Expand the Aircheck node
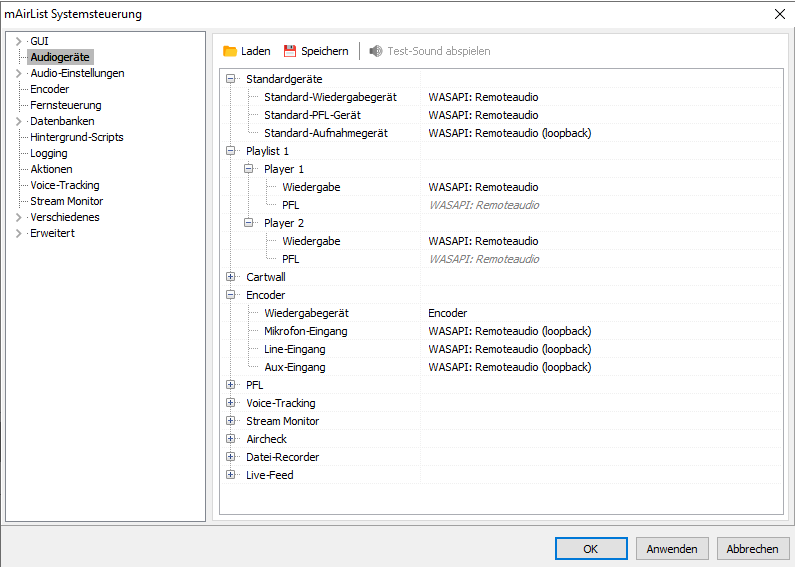This screenshot has height=567, width=795. tap(231, 439)
